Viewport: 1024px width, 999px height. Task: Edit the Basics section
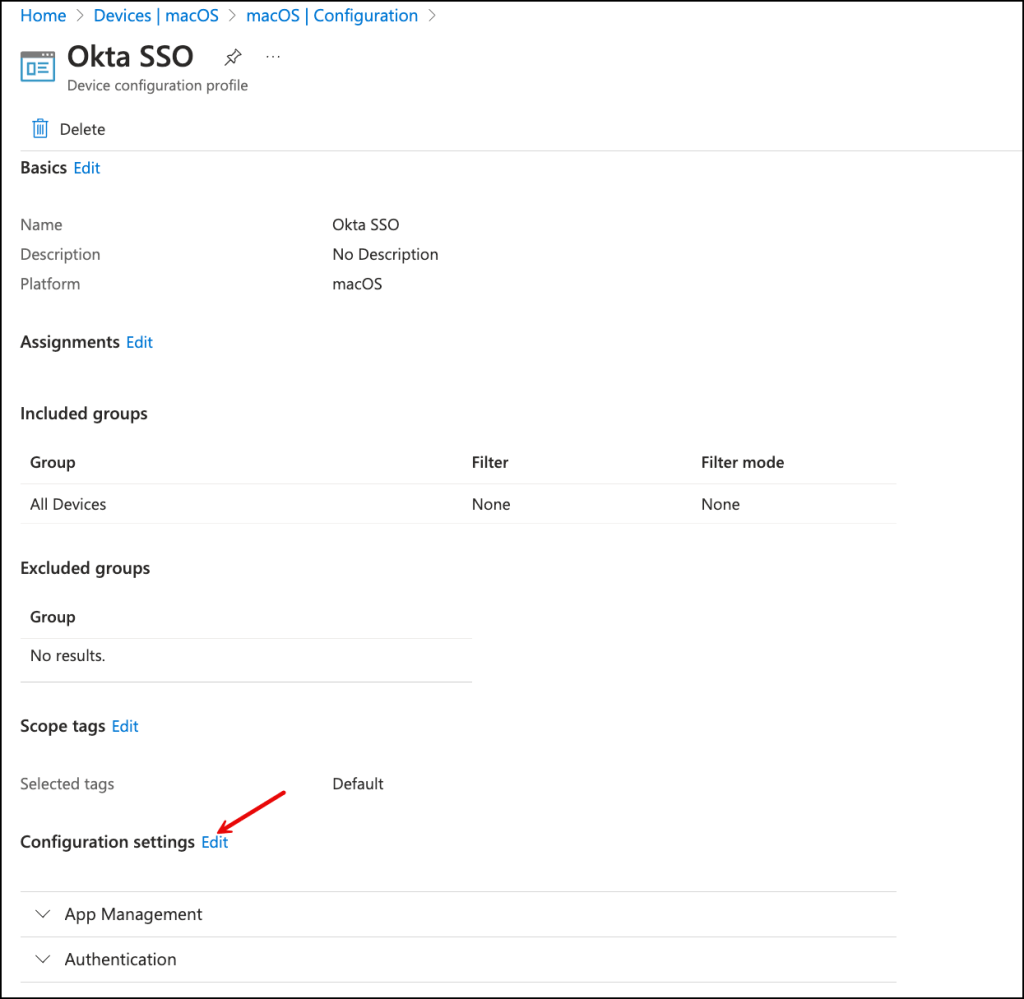click(x=87, y=168)
